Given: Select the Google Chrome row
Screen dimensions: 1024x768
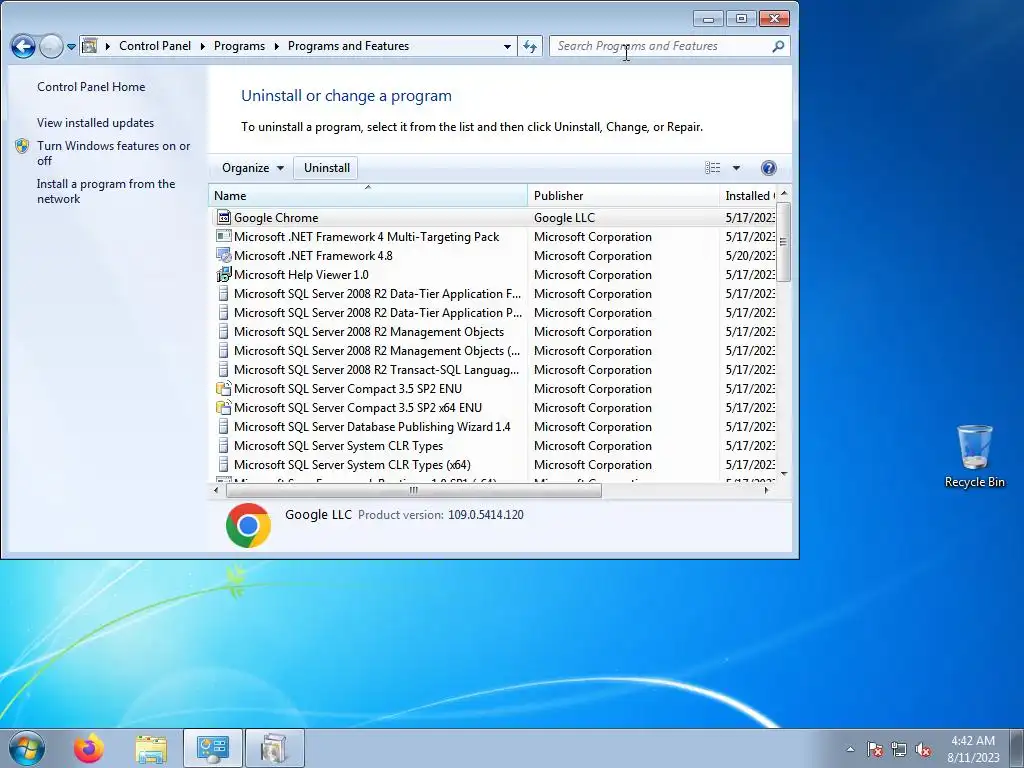Looking at the screenshot, I should tap(494, 218).
